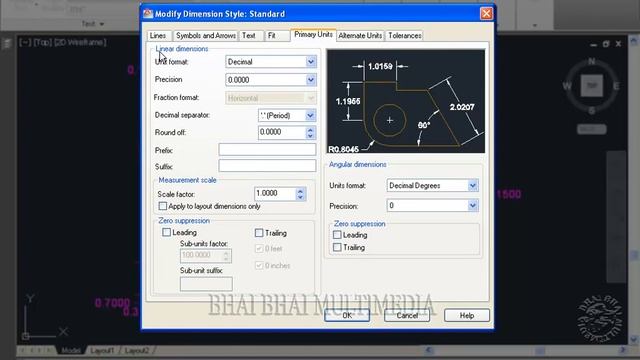The width and height of the screenshot is (640, 360).
Task: Click the Help button
Action: tap(467, 316)
